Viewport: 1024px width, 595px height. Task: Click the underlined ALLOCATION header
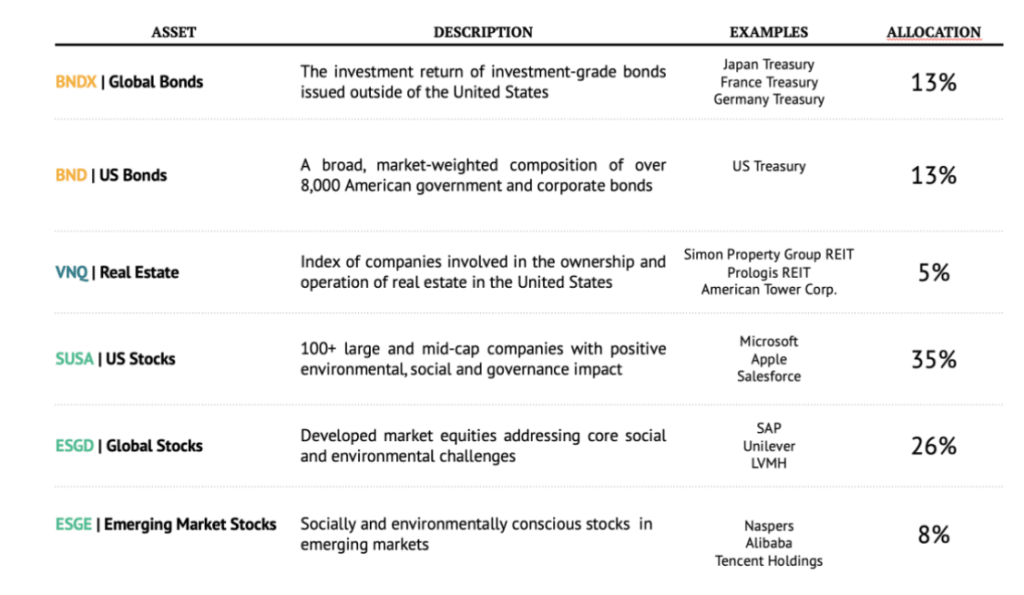[933, 32]
